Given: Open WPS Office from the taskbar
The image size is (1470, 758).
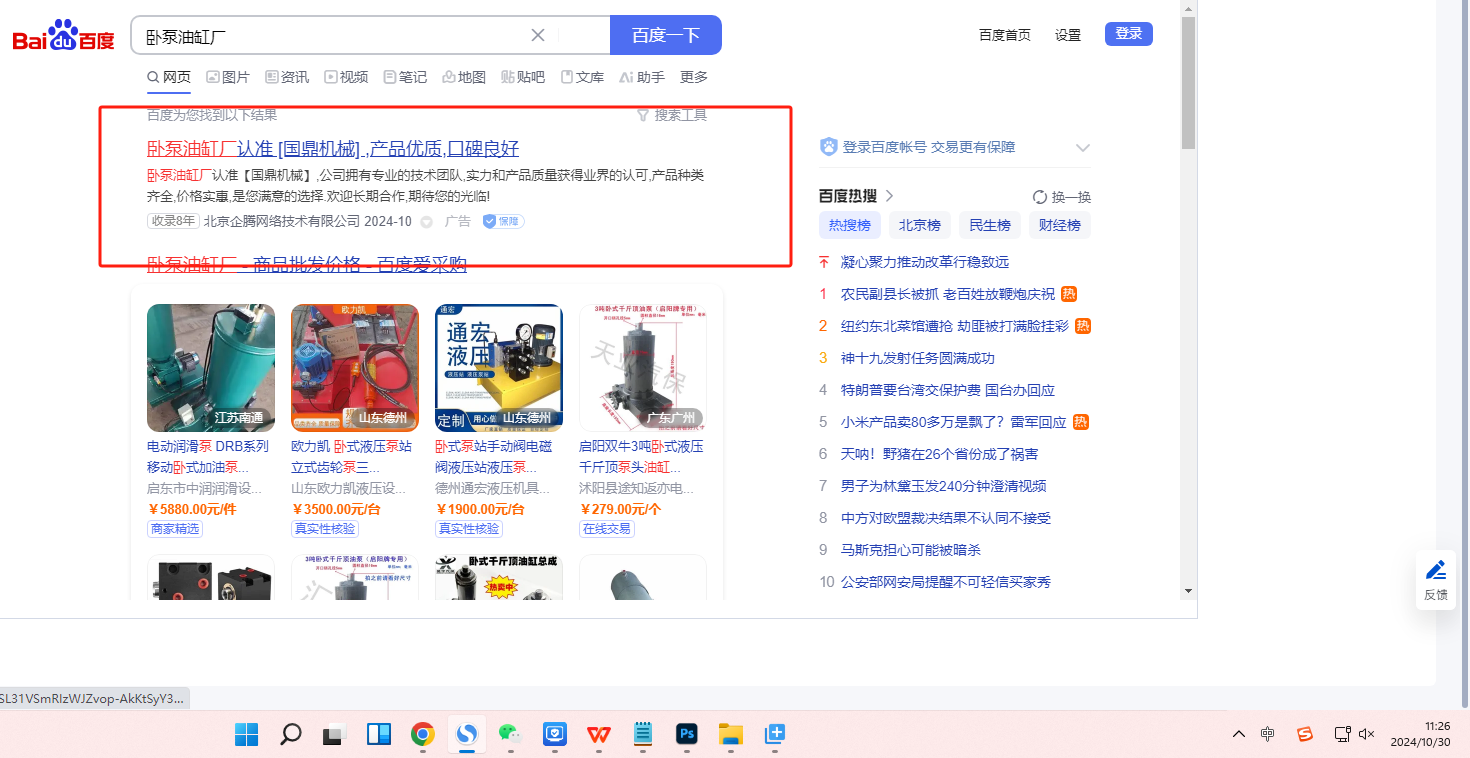Looking at the screenshot, I should pyautogui.click(x=599, y=735).
